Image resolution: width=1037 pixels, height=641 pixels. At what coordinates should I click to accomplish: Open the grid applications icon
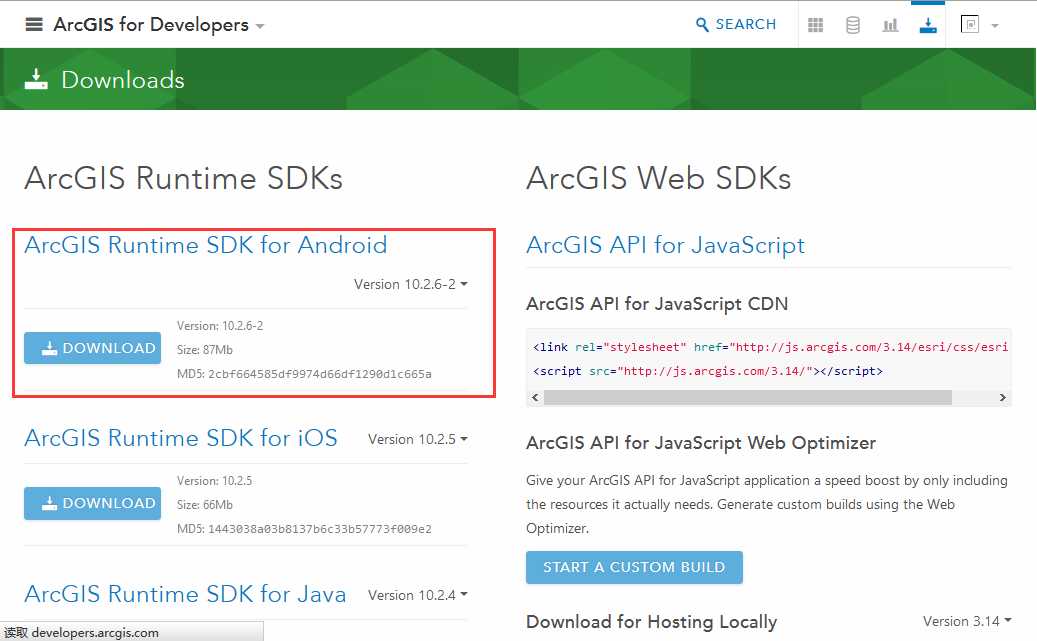pos(815,25)
